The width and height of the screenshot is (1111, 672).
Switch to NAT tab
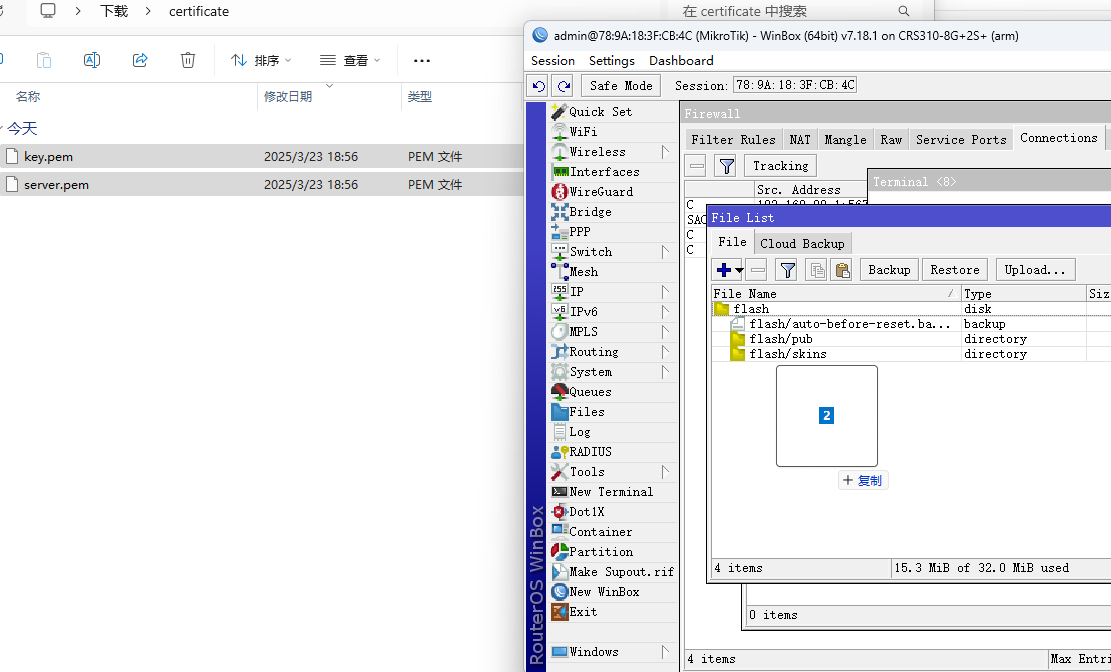(800, 140)
